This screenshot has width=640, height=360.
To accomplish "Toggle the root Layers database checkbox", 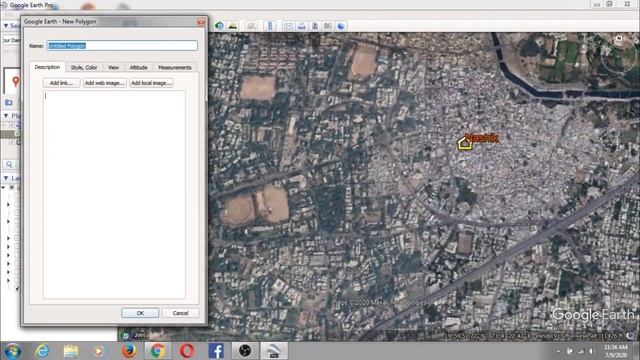I will point(12,188).
